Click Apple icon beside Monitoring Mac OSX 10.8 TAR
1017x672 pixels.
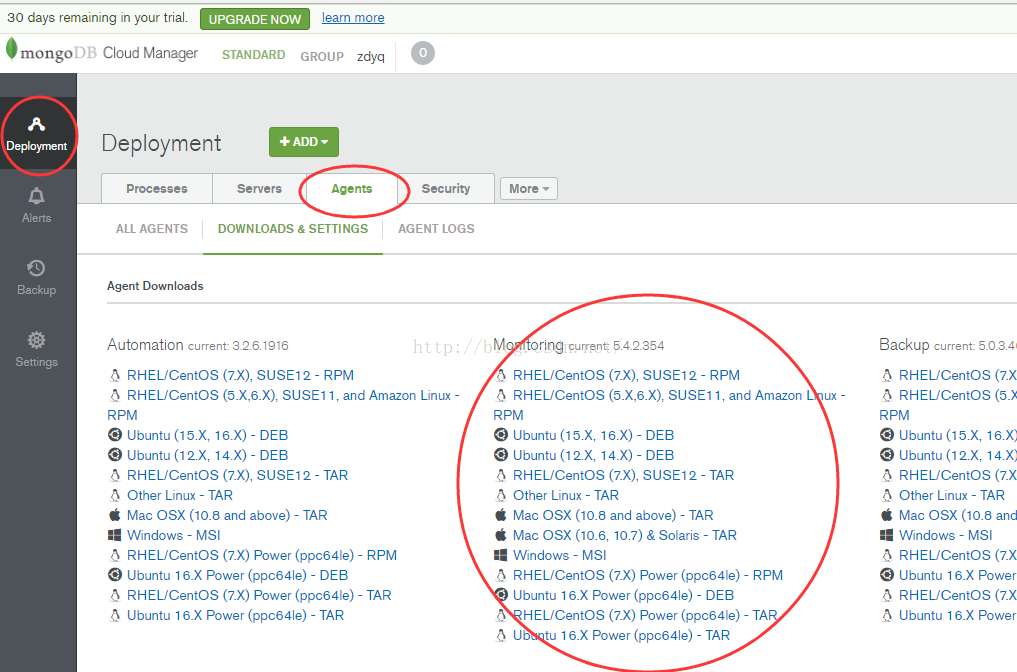coord(501,515)
